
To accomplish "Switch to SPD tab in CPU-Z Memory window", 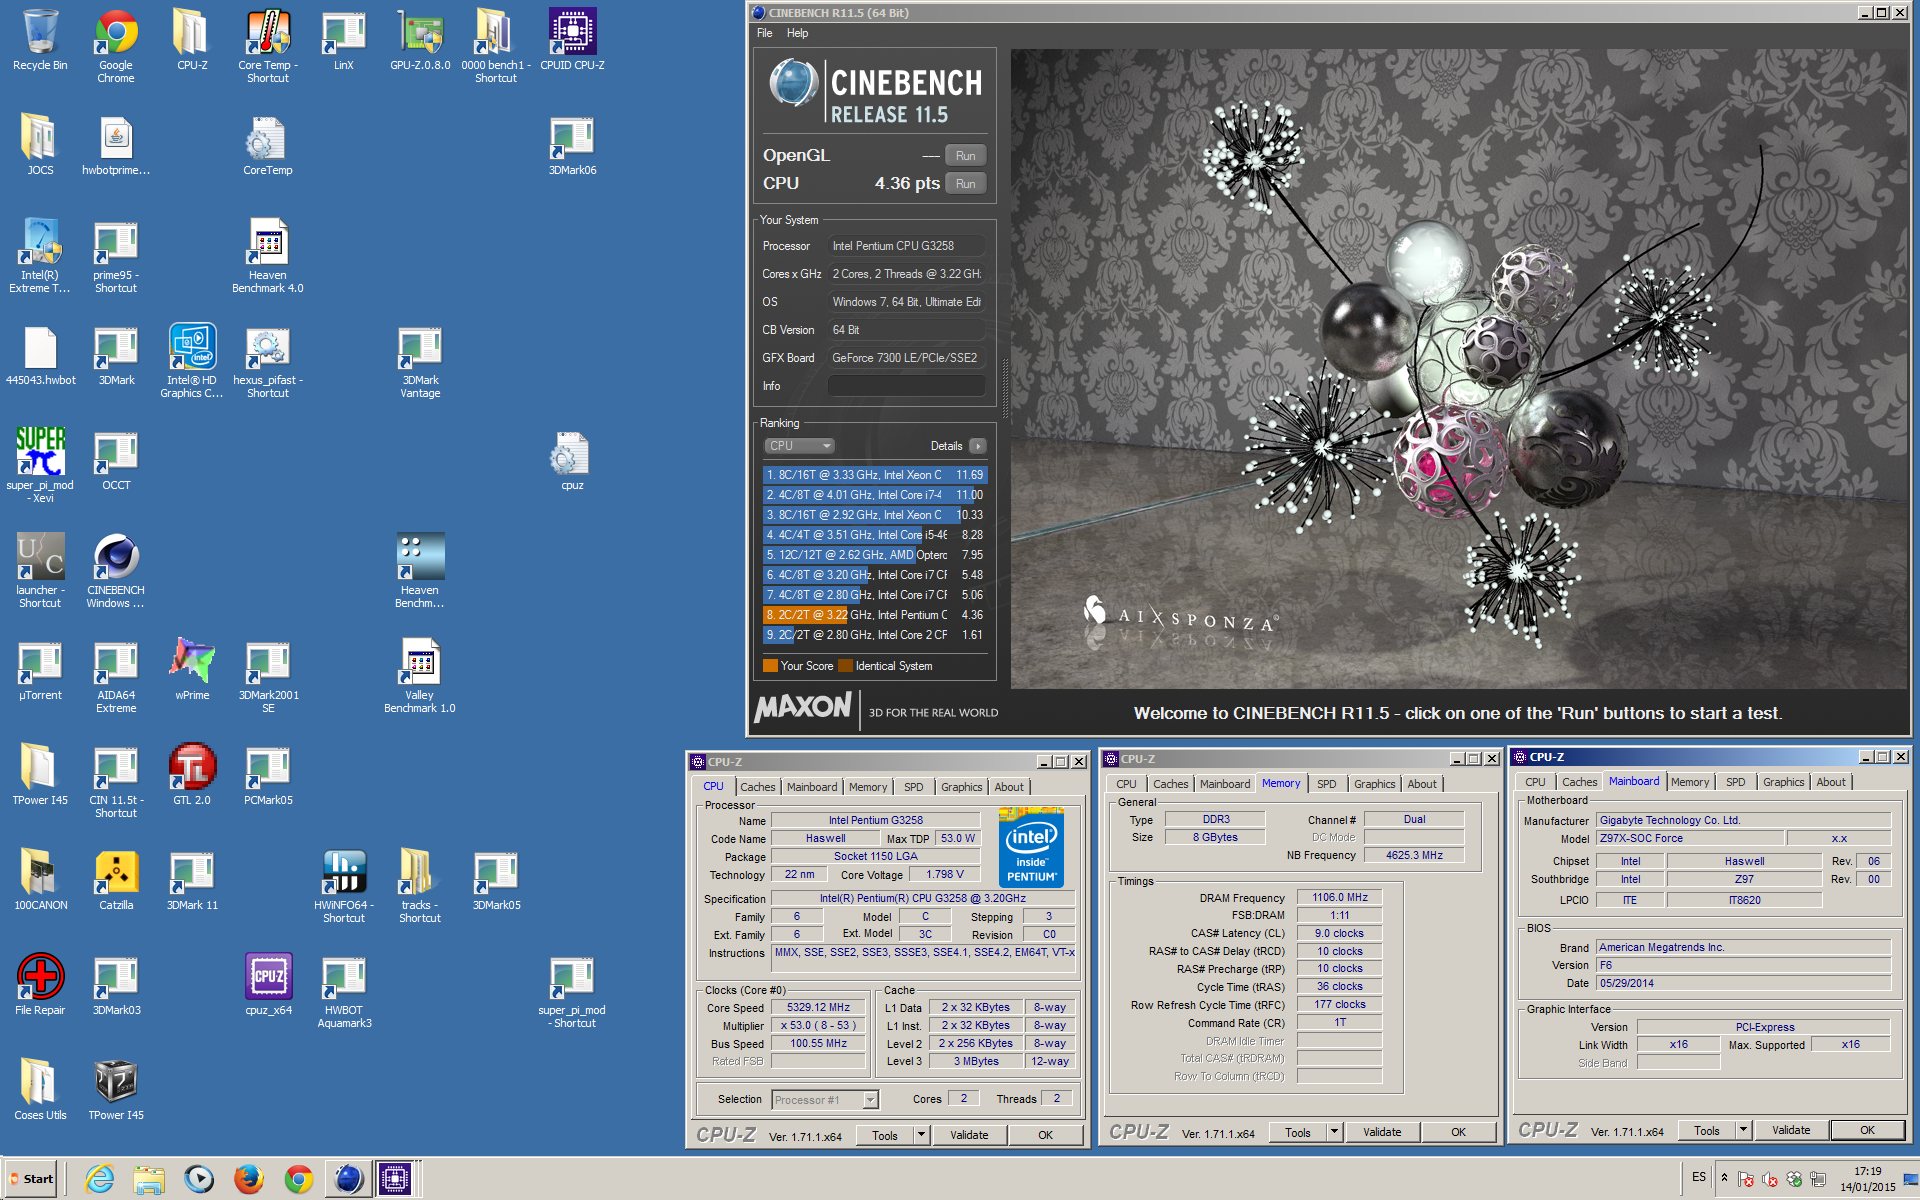I will tap(1326, 784).
